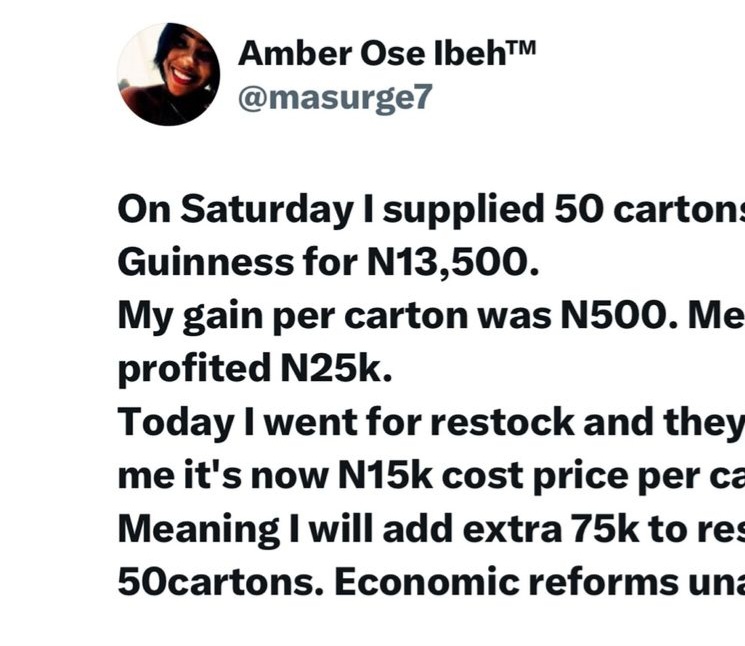Click the word Meaning starting the seventh line
Viewport: 745px width, 646px height.
(x=197, y=528)
